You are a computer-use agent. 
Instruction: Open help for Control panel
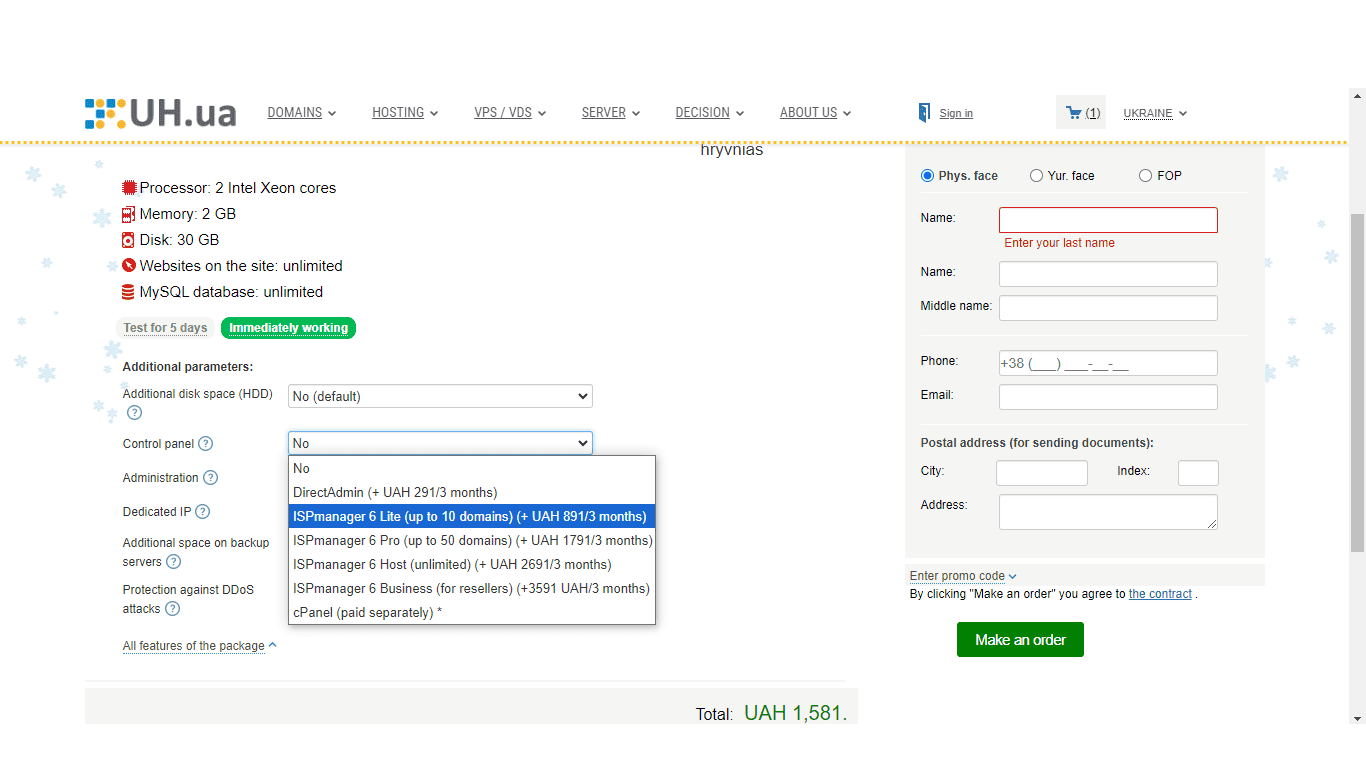coord(205,444)
